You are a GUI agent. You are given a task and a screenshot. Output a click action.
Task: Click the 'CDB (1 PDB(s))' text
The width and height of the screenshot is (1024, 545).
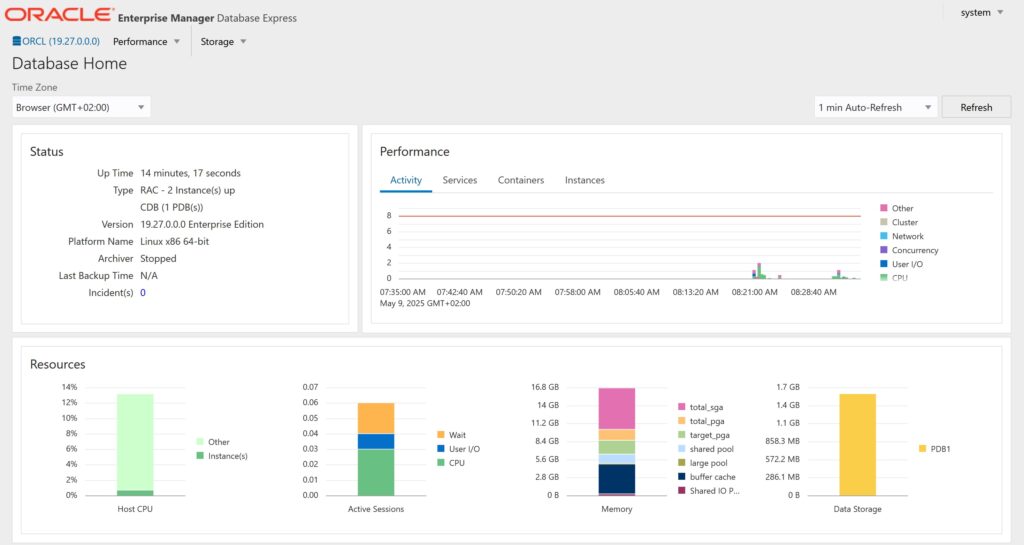click(172, 207)
